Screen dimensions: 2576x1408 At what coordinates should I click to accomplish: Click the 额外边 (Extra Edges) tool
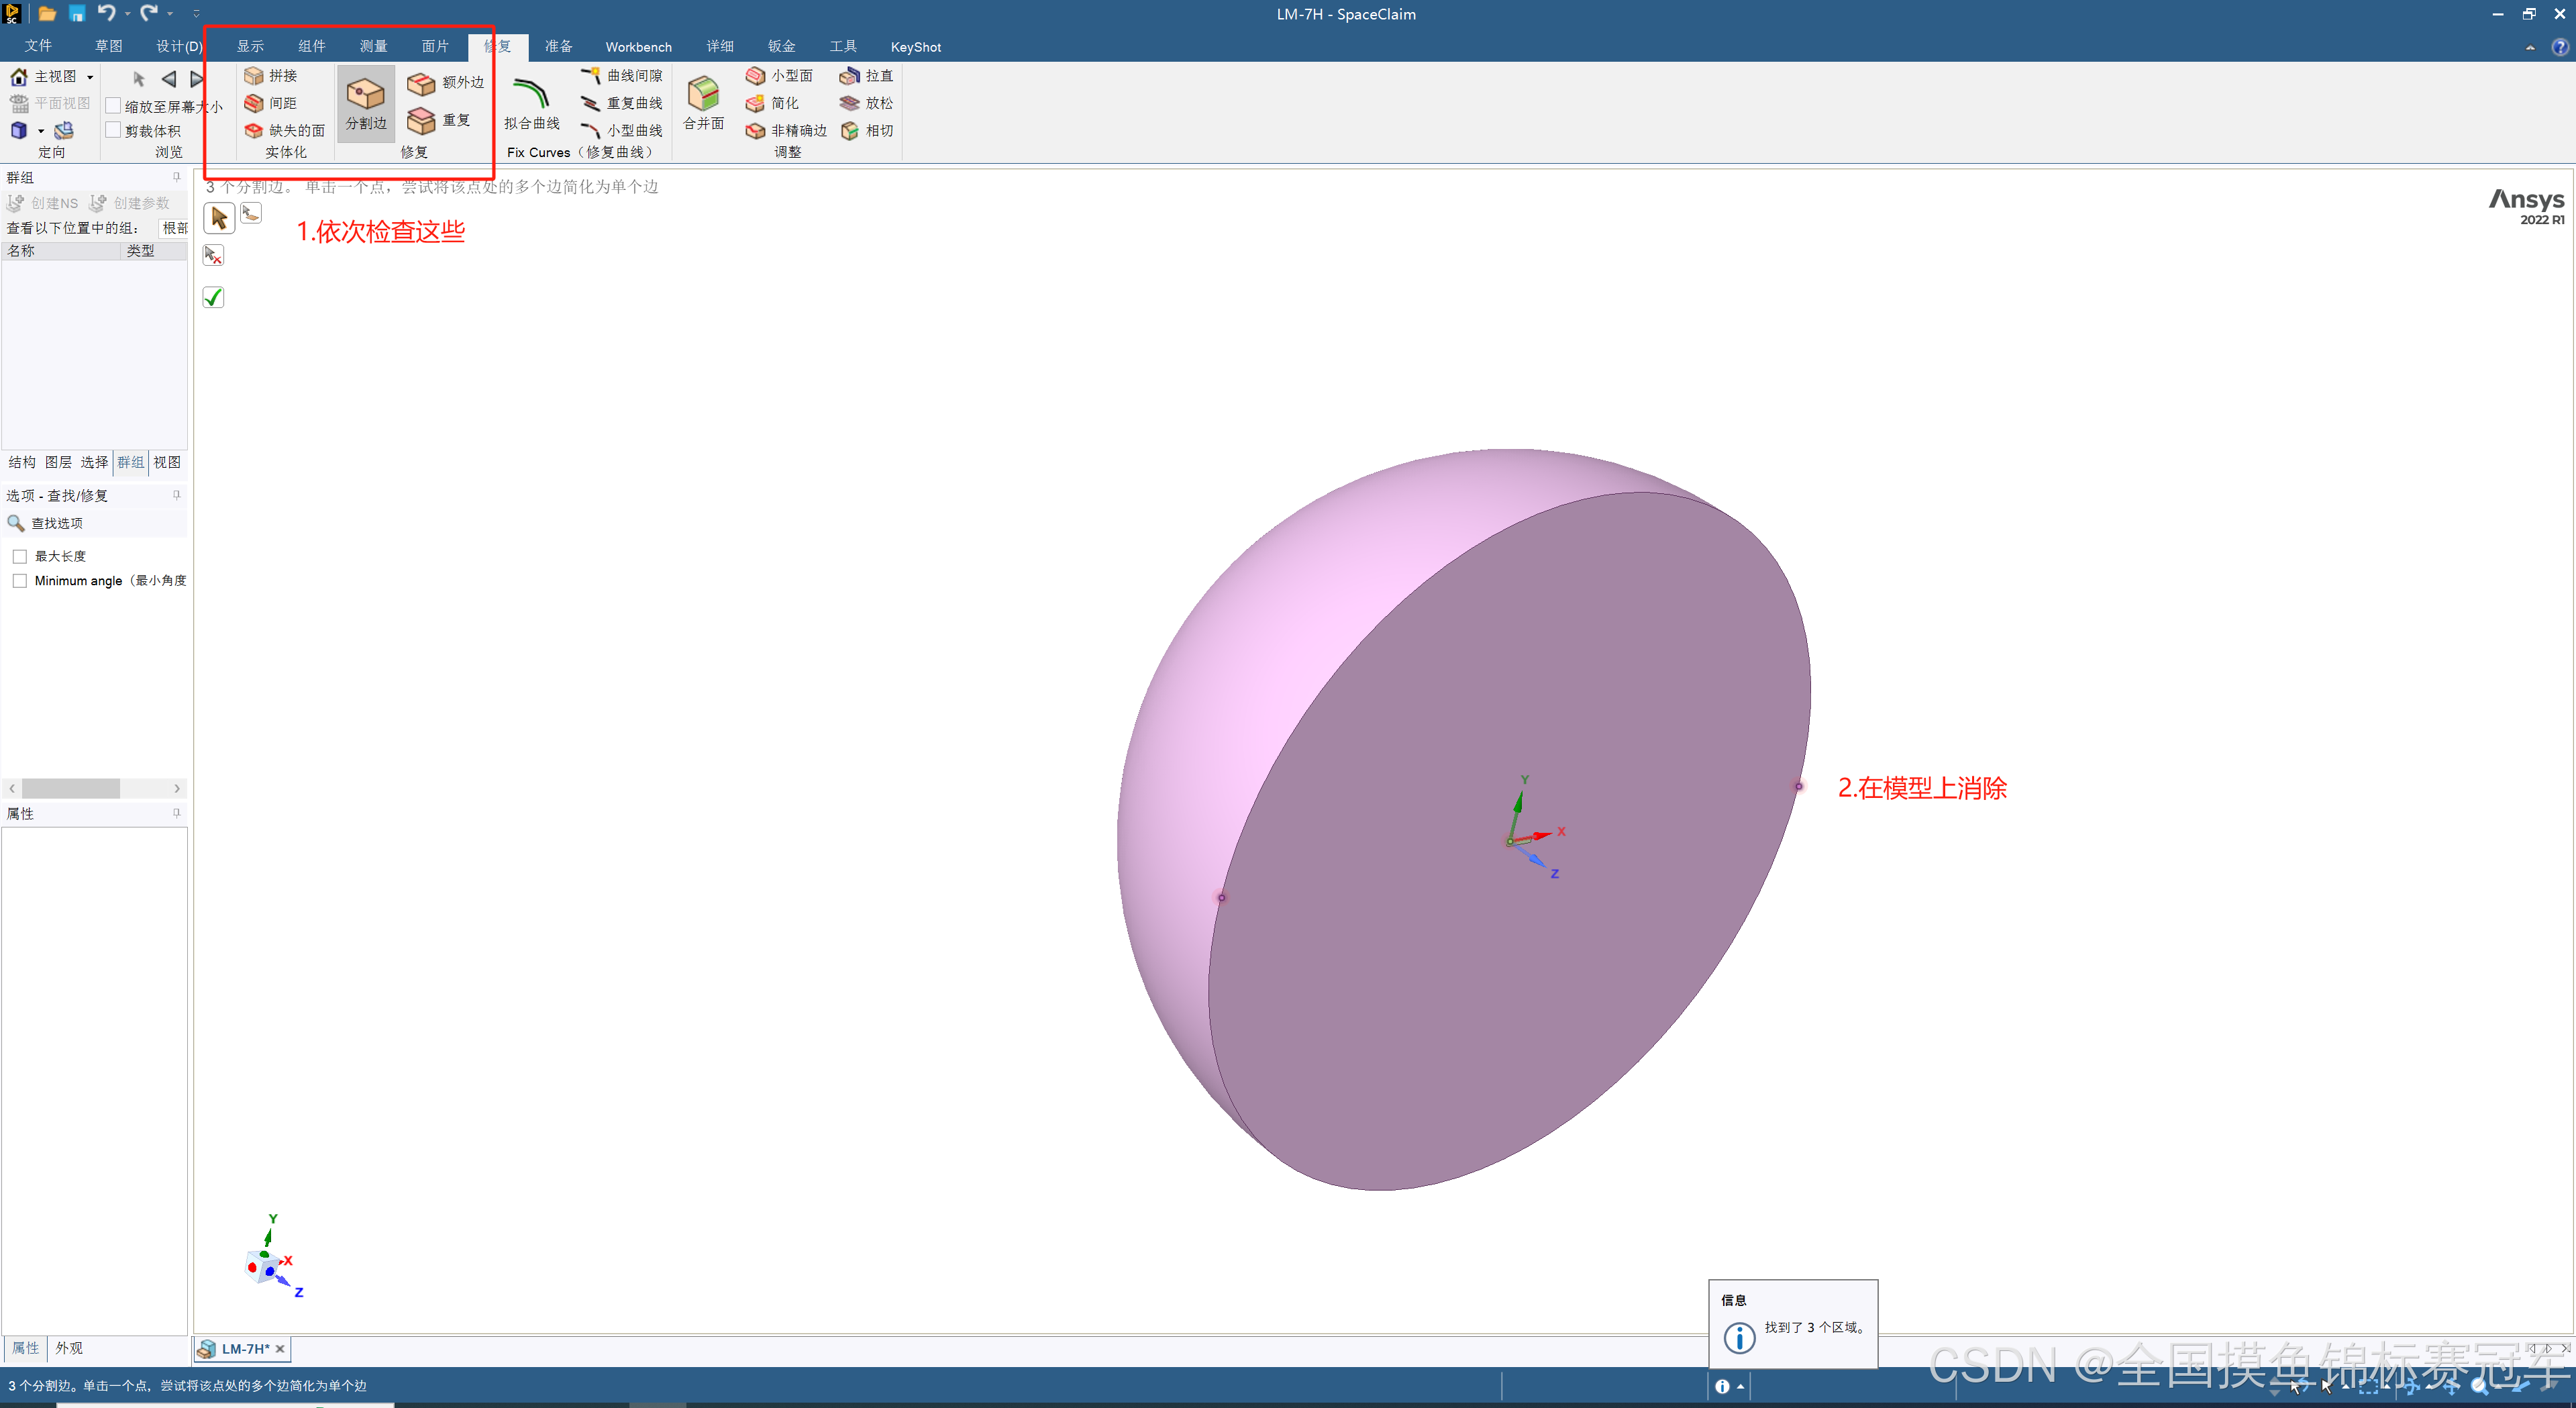click(446, 83)
